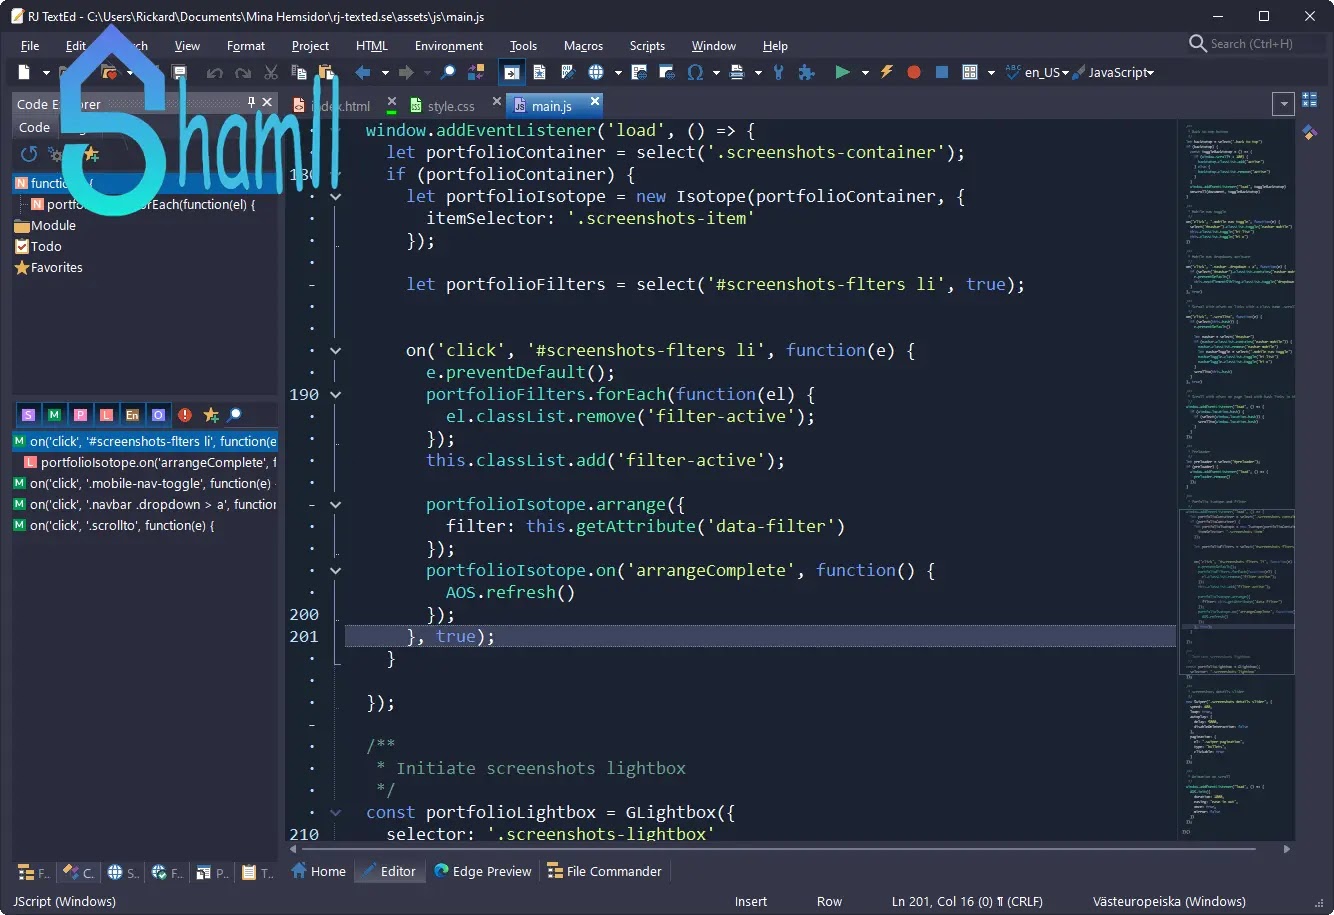Add favorite with star-plus icon in lower explorer

coord(210,415)
